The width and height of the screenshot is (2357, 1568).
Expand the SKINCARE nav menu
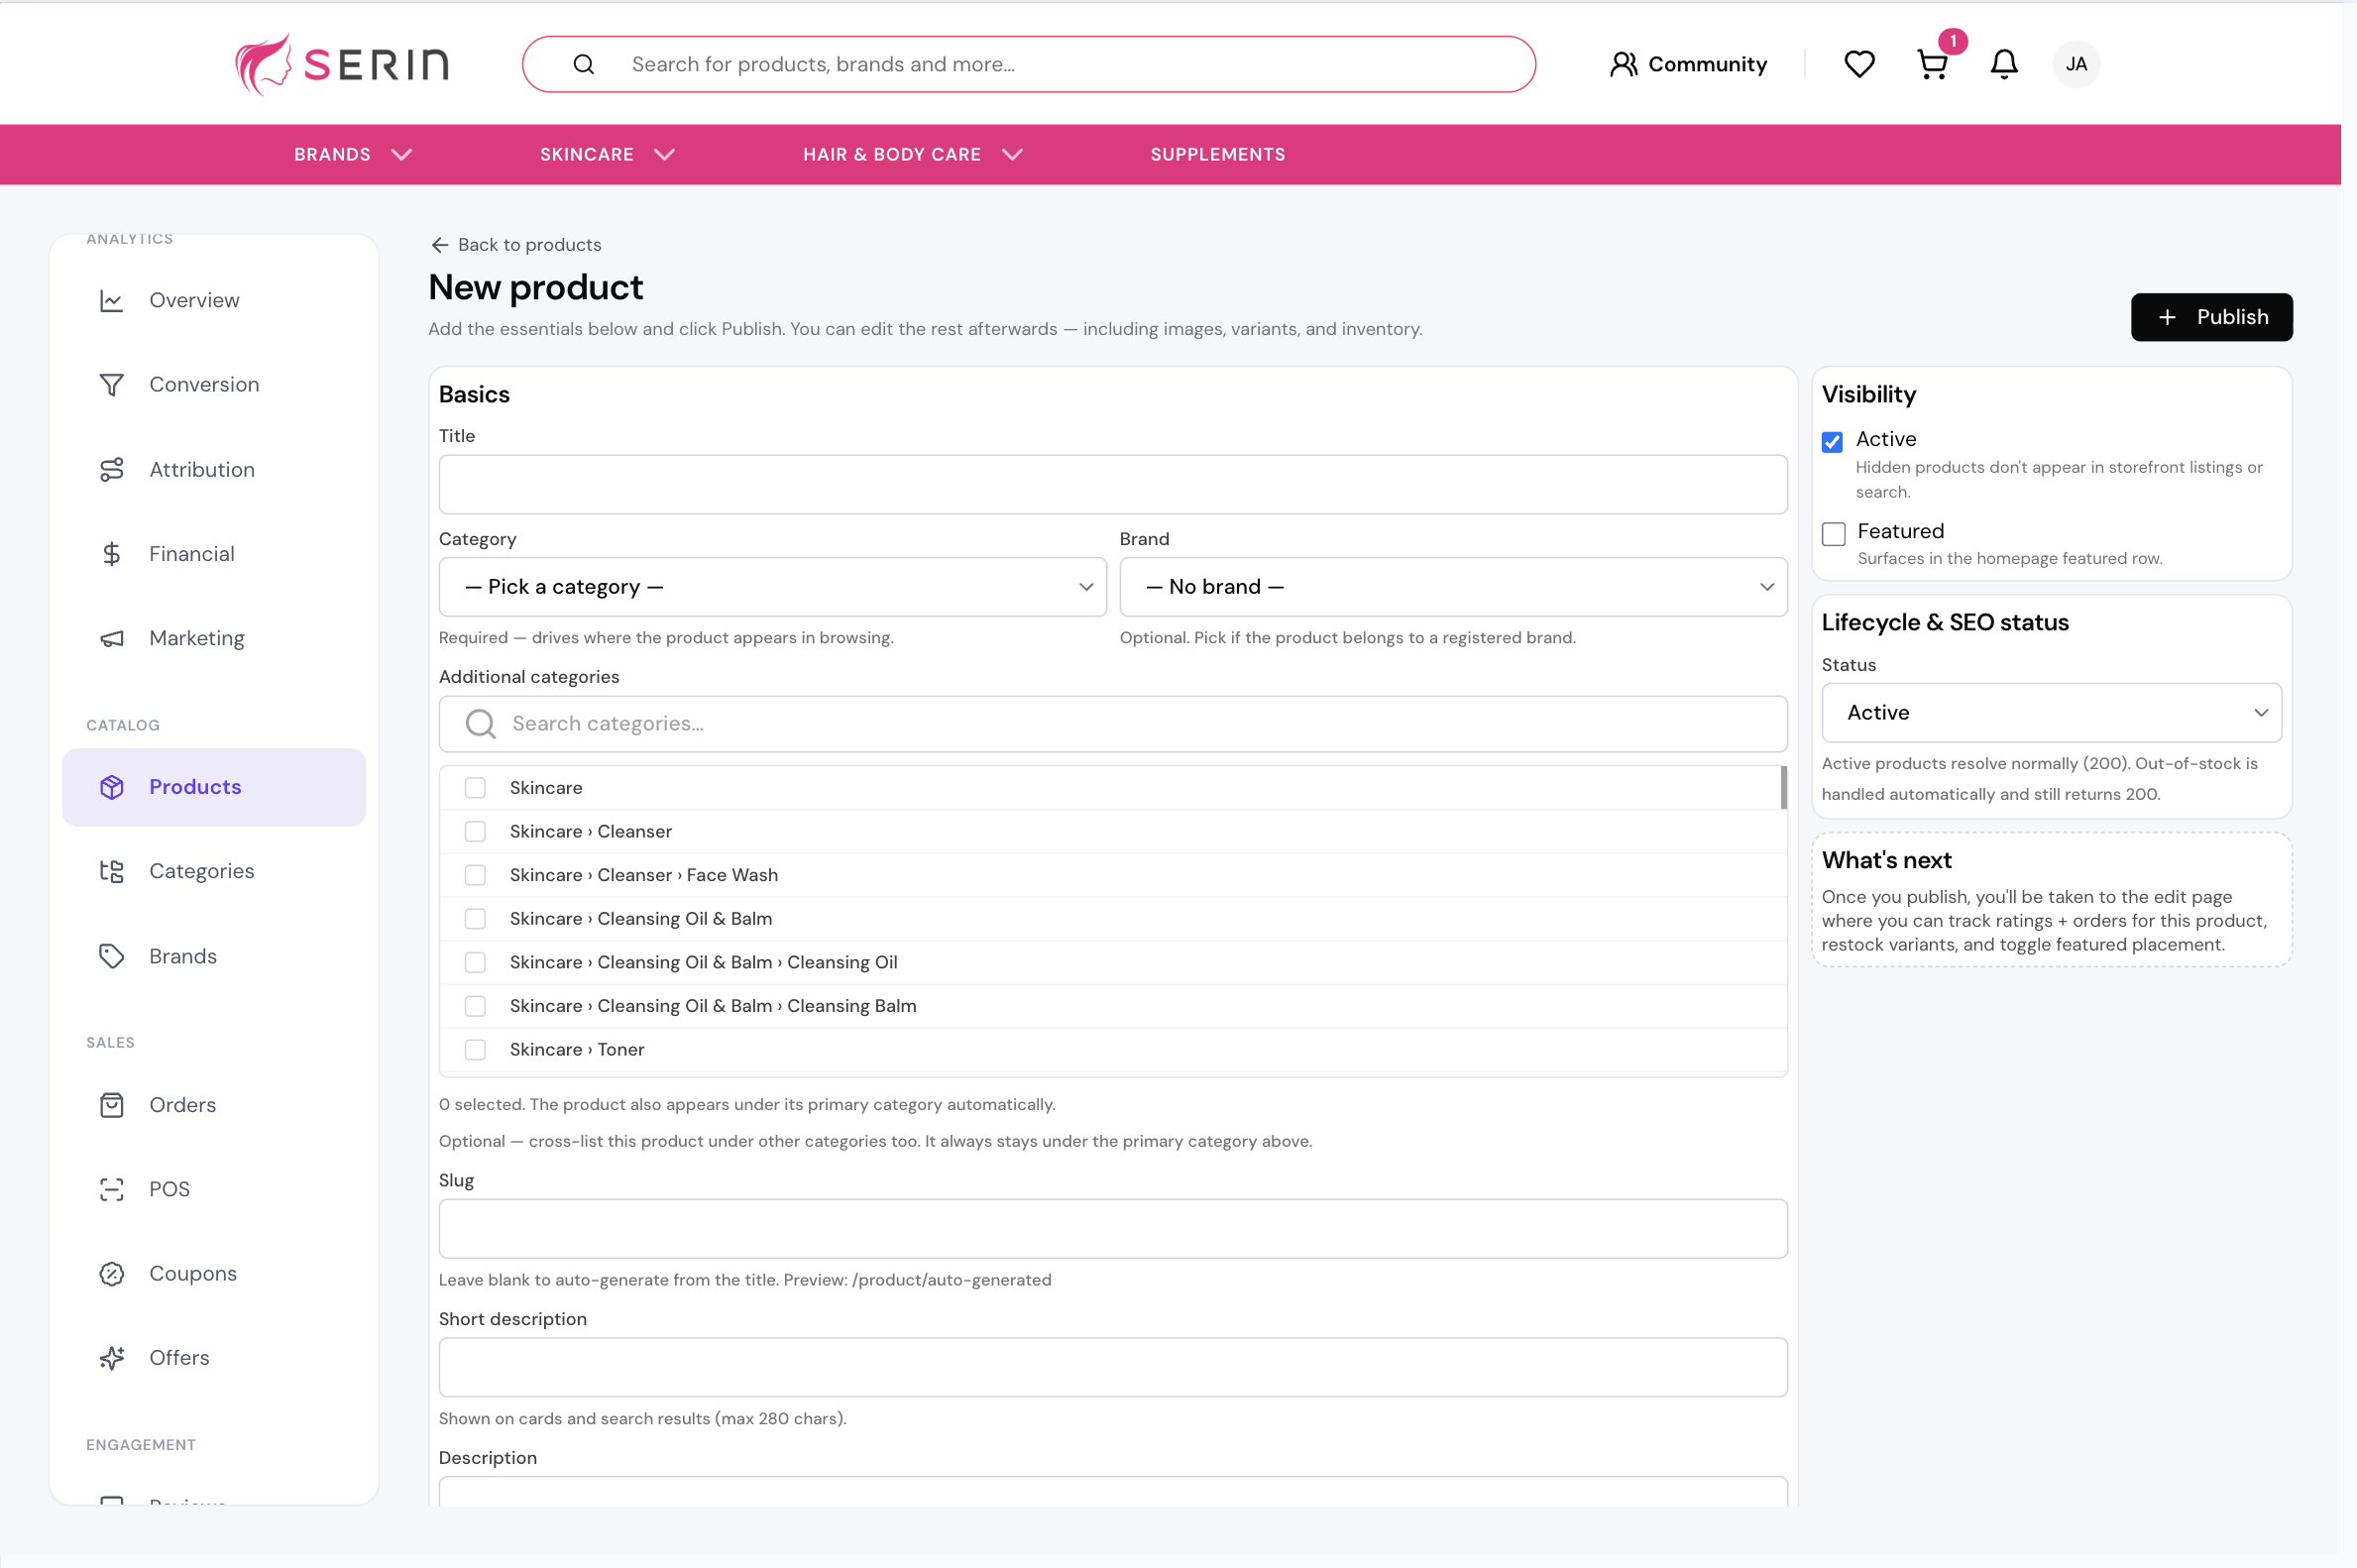[607, 155]
